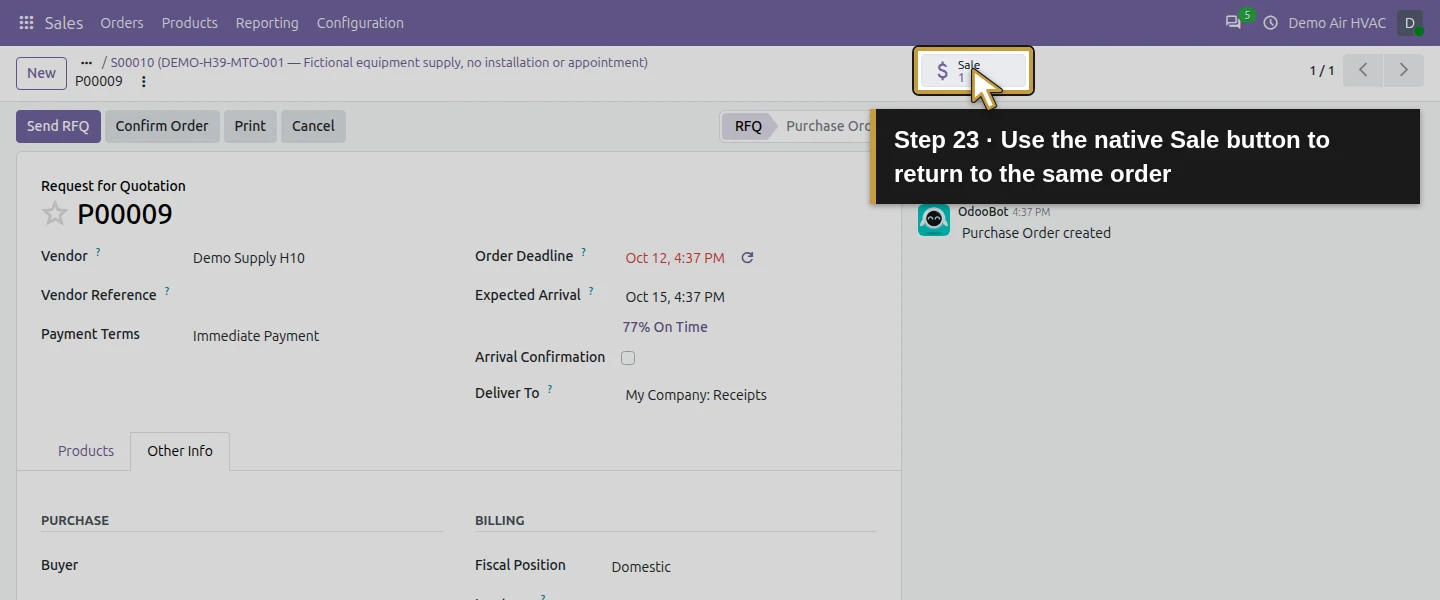This screenshot has height=600, width=1440.
Task: Click Demo Air HVAC company switcher
Action: point(1337,22)
